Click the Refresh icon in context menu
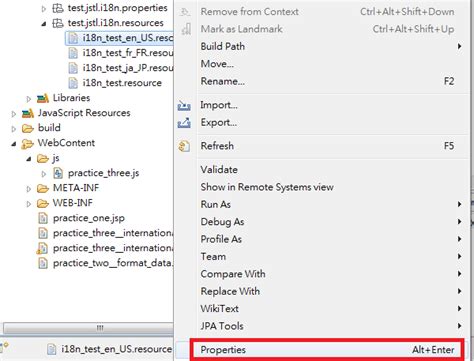The height and width of the screenshot is (361, 474). click(x=184, y=146)
